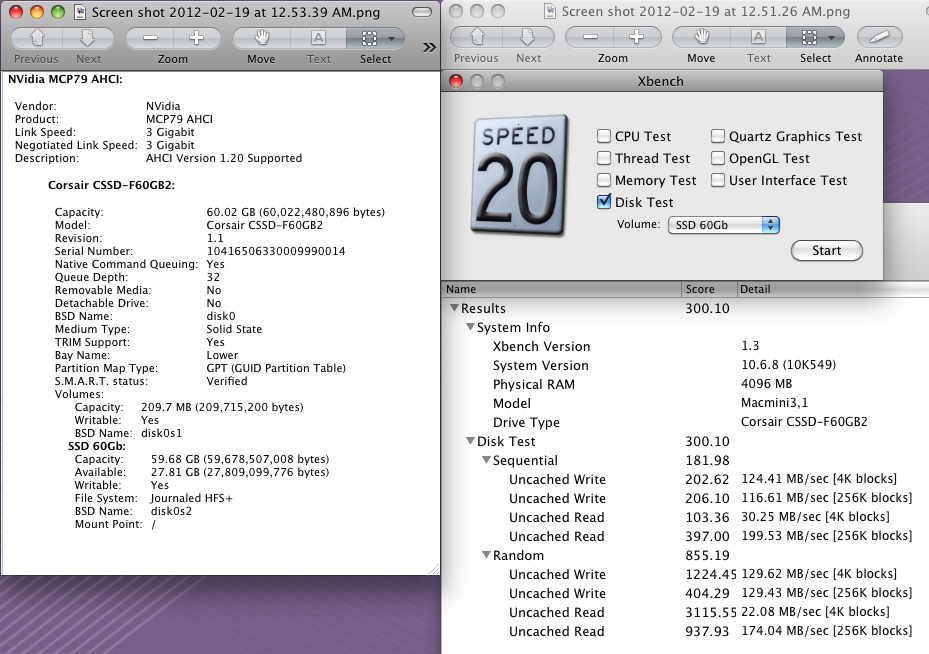
Task: Click the SSD 60Gb: volume heading
Action: (97, 446)
